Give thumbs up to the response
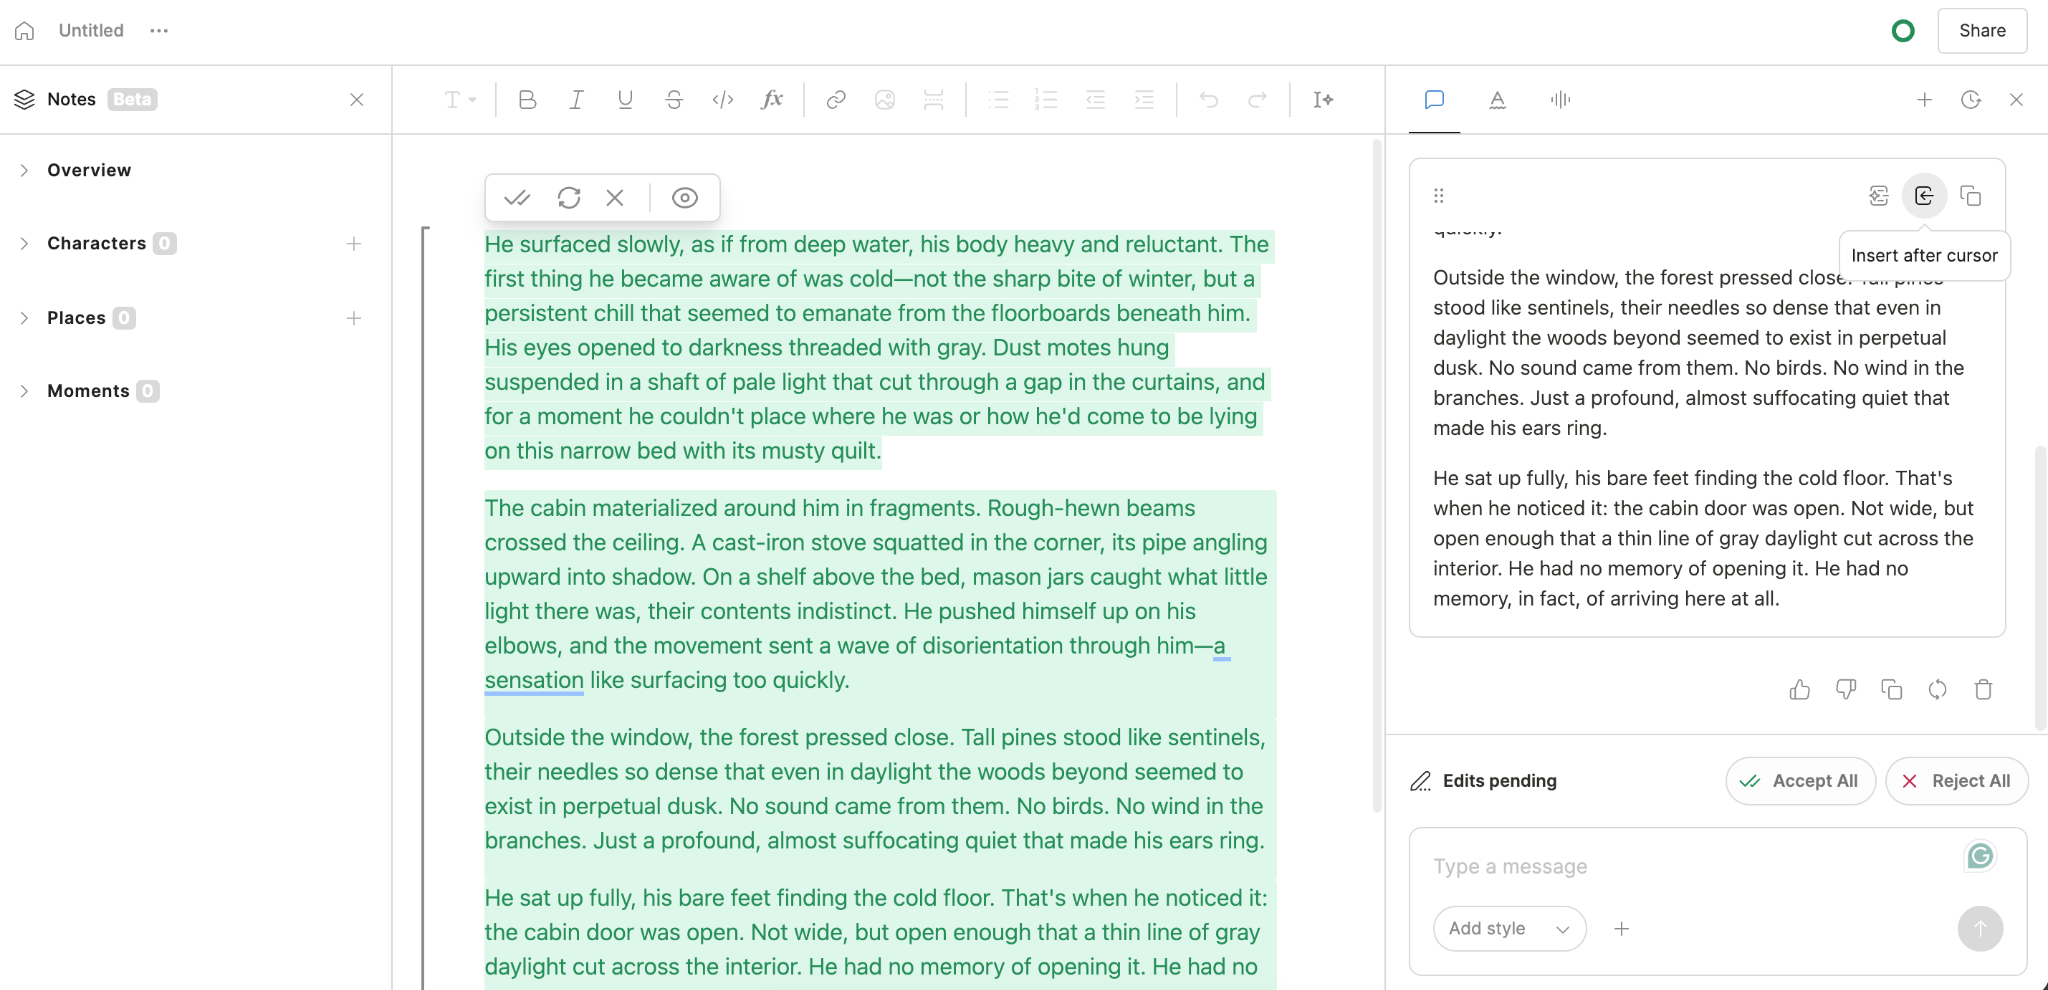This screenshot has width=2048, height=990. 1800,690
